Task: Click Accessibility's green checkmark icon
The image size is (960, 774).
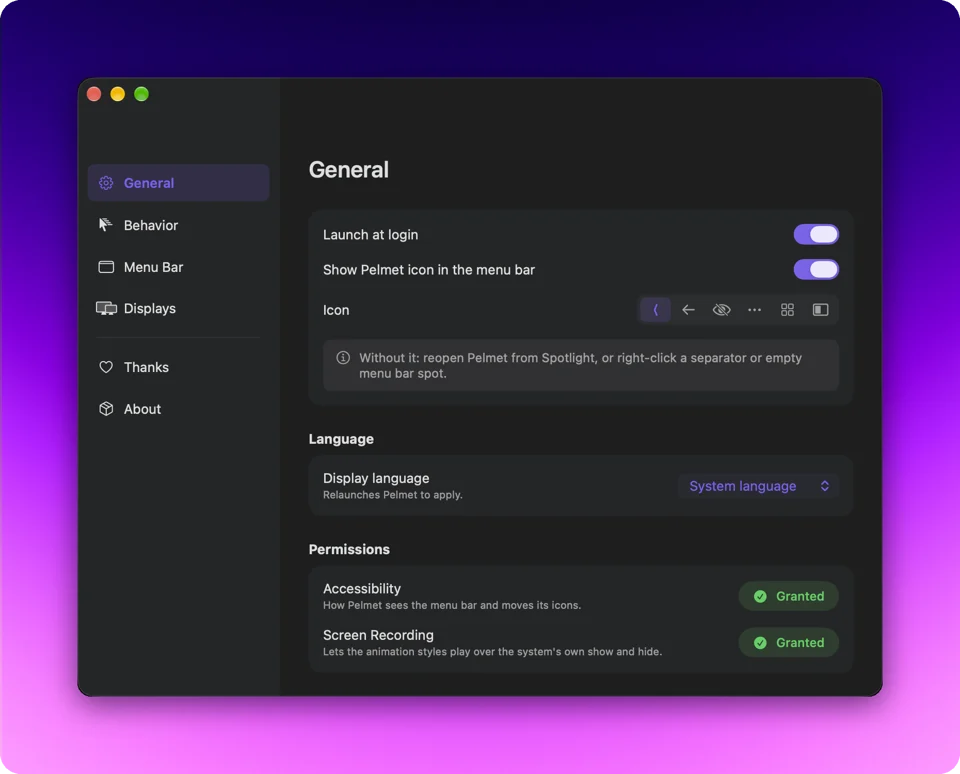Action: click(x=760, y=596)
